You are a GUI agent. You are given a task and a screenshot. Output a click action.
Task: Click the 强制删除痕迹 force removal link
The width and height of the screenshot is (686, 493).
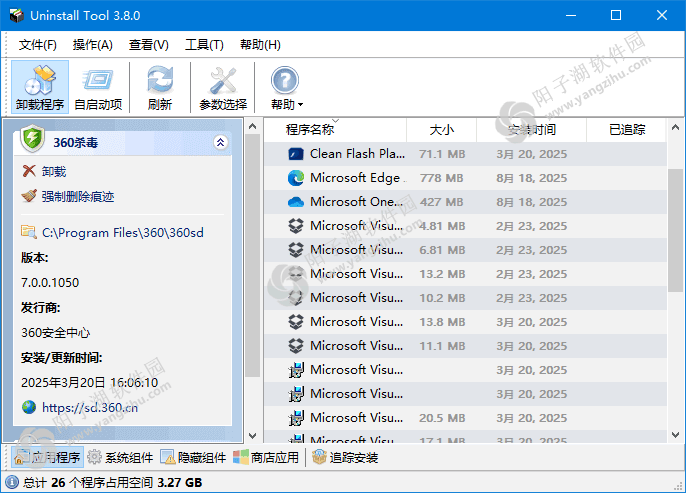78,196
